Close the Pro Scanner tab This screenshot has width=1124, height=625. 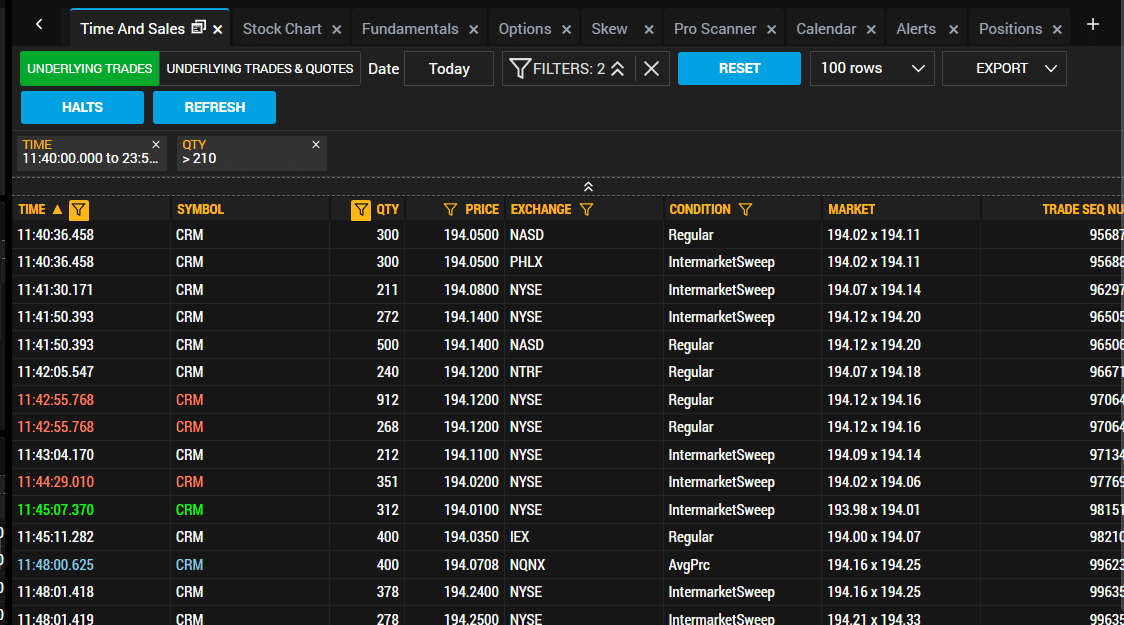coord(771,29)
